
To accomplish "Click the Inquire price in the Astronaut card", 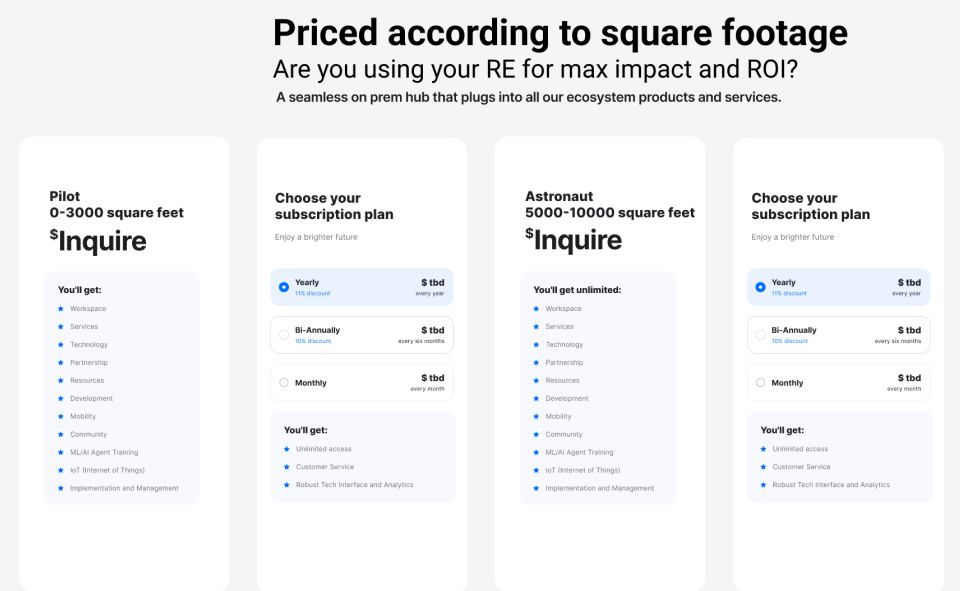I will click(577, 240).
